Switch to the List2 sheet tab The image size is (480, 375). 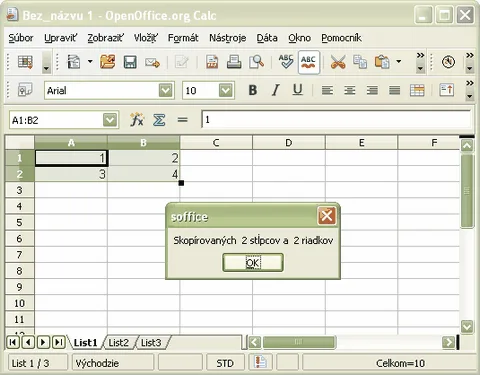(119, 342)
